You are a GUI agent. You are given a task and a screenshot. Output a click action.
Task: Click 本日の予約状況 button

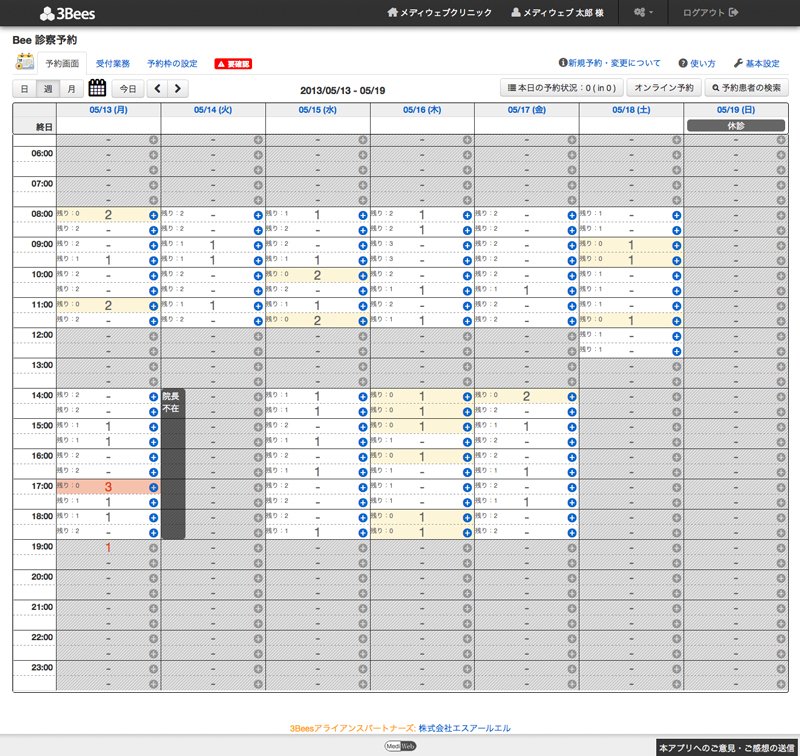pos(561,88)
